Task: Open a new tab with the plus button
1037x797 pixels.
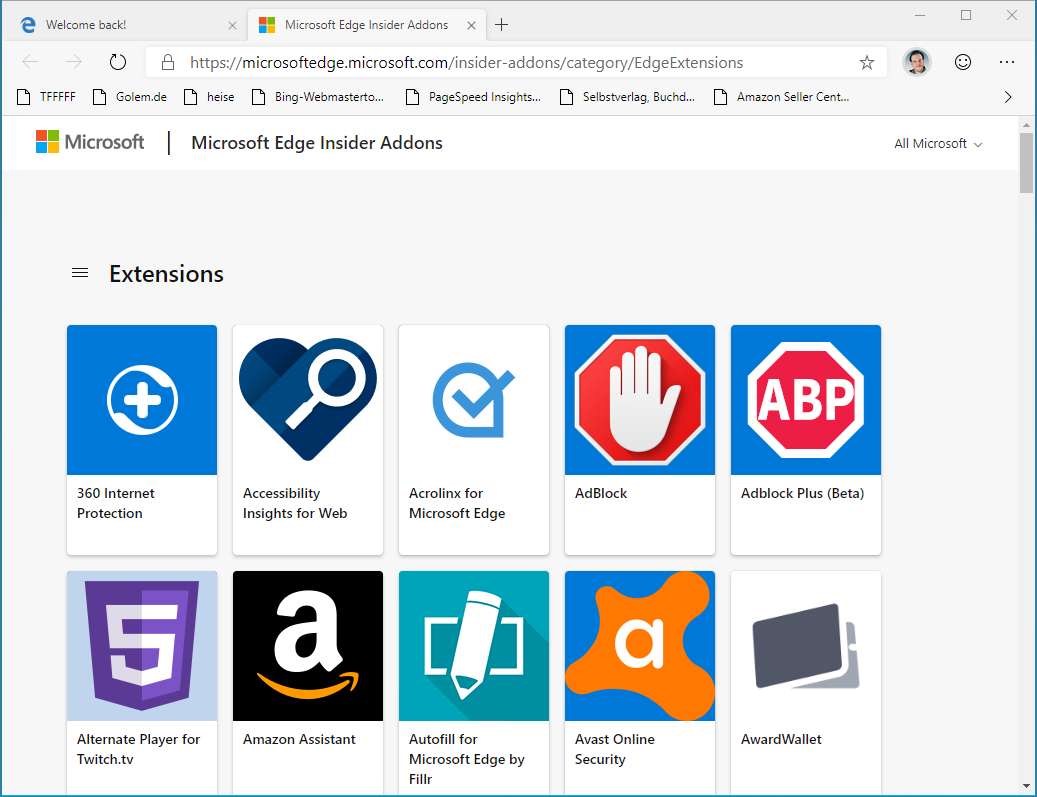Action: [501, 25]
